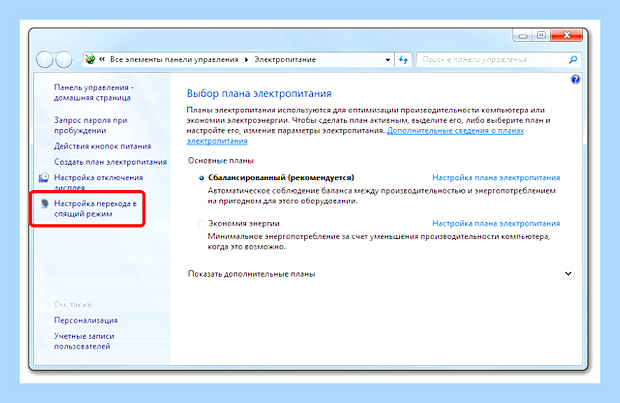Open breadcrumb Все элементы панели управления
The image size is (620, 403).
point(174,59)
